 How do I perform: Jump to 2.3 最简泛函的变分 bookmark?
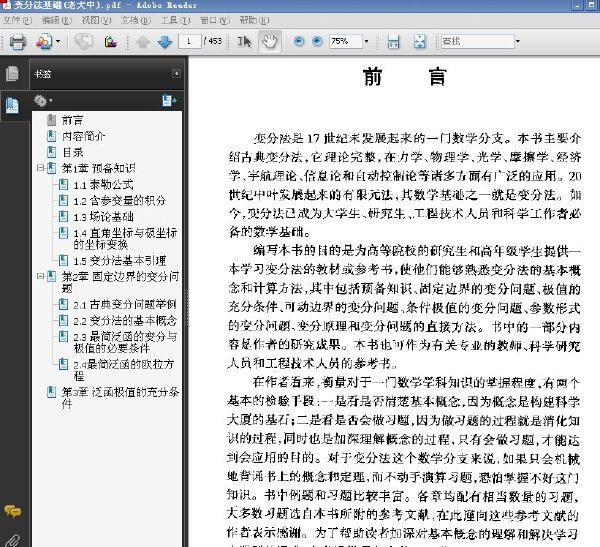point(125,342)
